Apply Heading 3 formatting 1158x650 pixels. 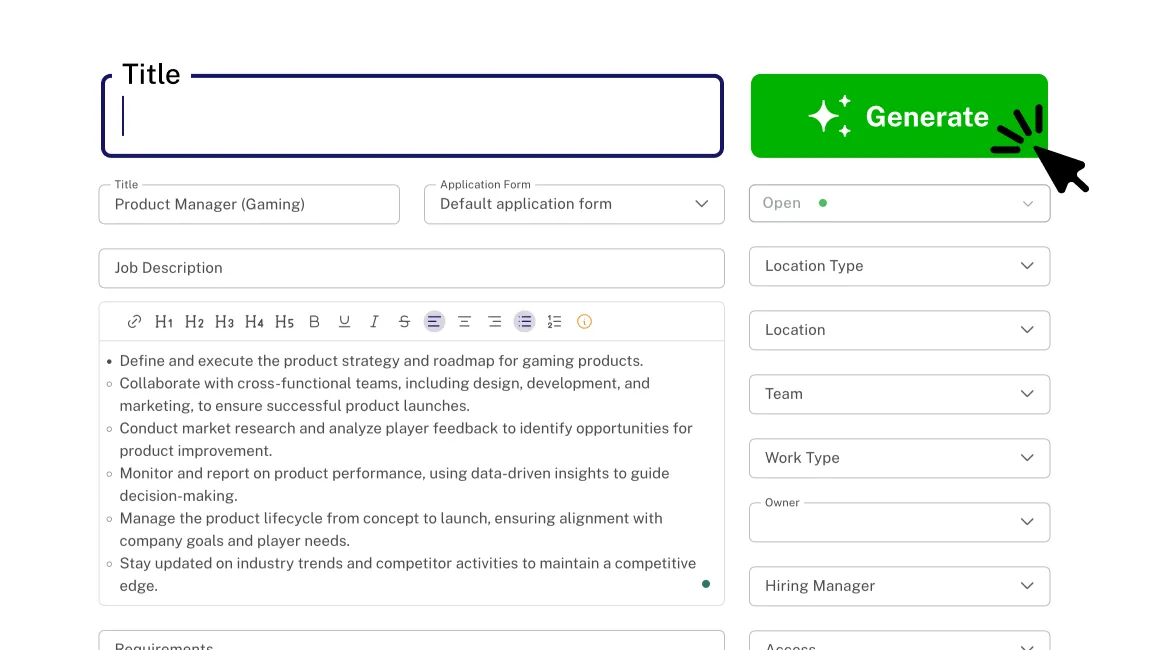[223, 321]
